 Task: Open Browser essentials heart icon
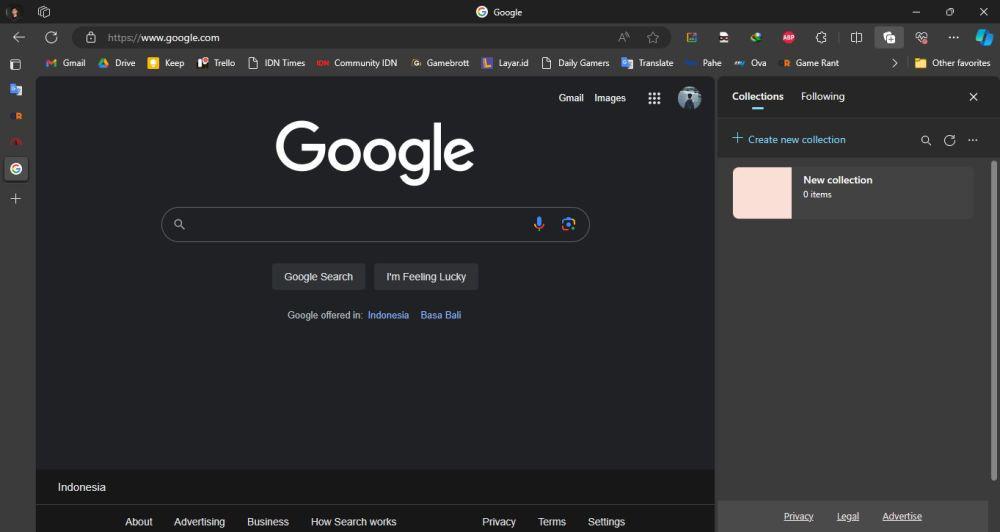tap(921, 38)
